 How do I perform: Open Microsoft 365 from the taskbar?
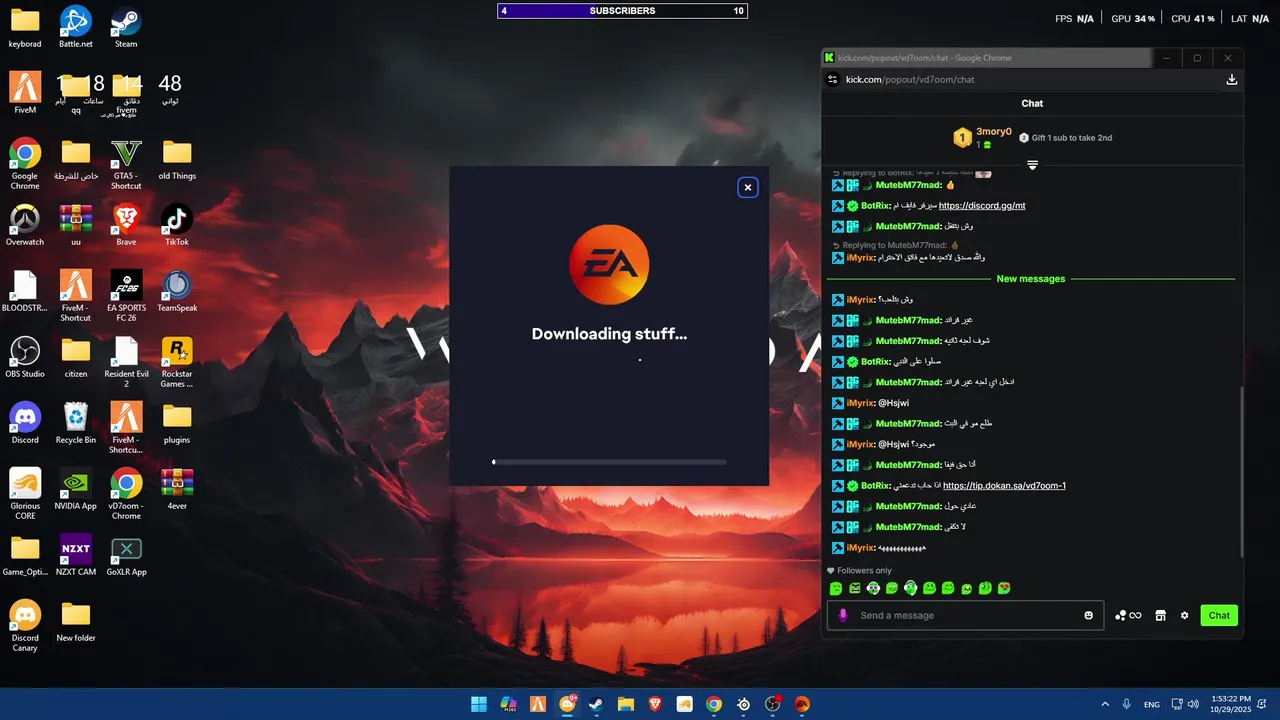(x=508, y=704)
